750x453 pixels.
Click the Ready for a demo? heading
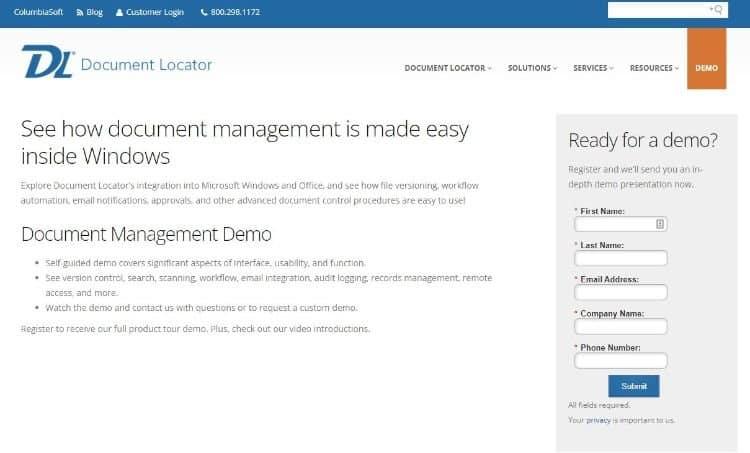[643, 140]
